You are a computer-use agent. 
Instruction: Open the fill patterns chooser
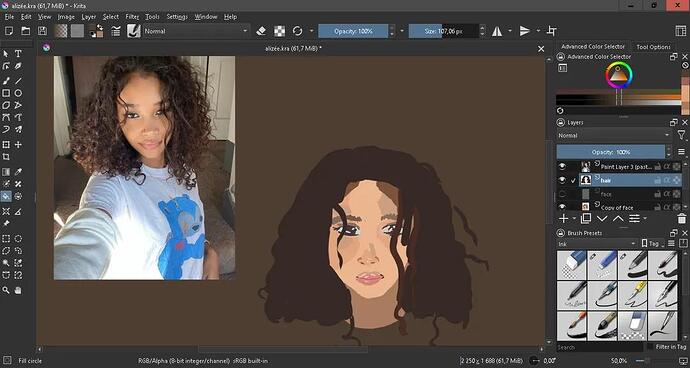click(77, 31)
